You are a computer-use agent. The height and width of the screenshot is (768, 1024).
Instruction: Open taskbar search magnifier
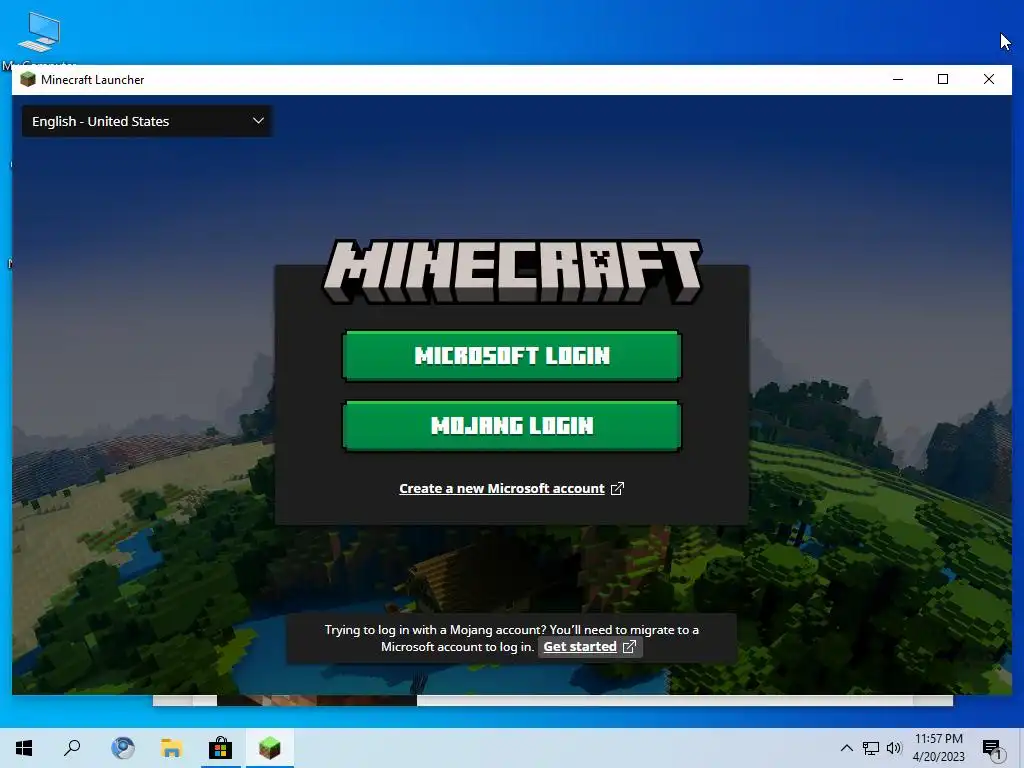(x=72, y=748)
